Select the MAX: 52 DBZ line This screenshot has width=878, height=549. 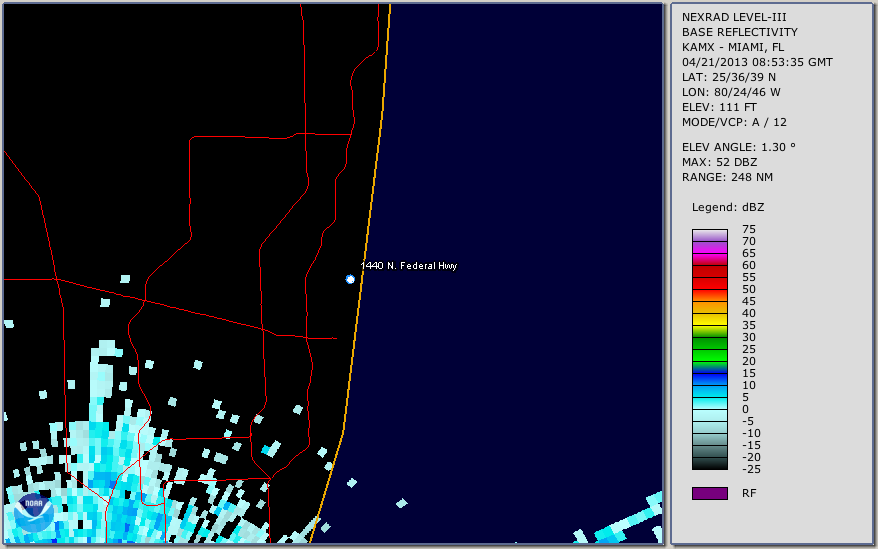[720, 162]
